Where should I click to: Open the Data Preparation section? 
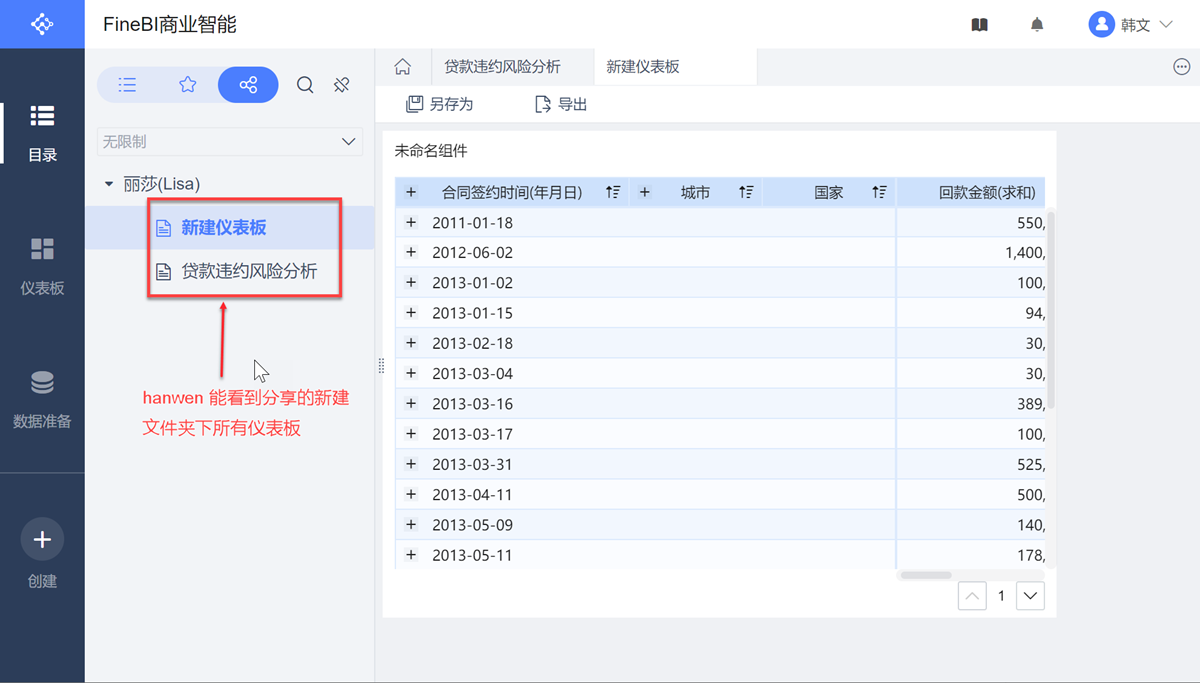point(42,398)
